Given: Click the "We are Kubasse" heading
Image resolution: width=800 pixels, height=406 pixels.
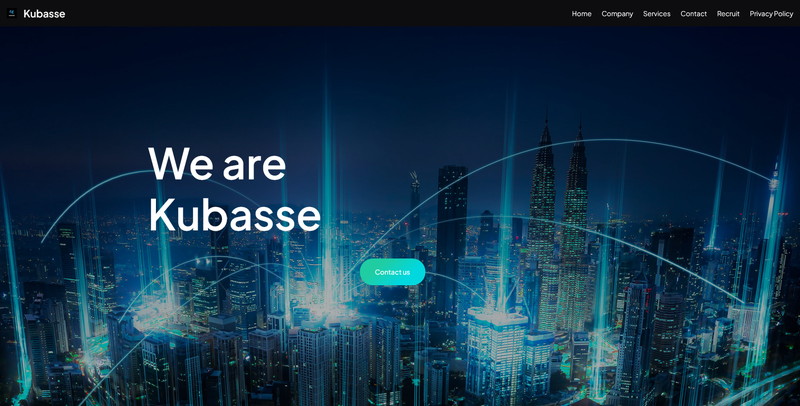Looking at the screenshot, I should [235, 189].
